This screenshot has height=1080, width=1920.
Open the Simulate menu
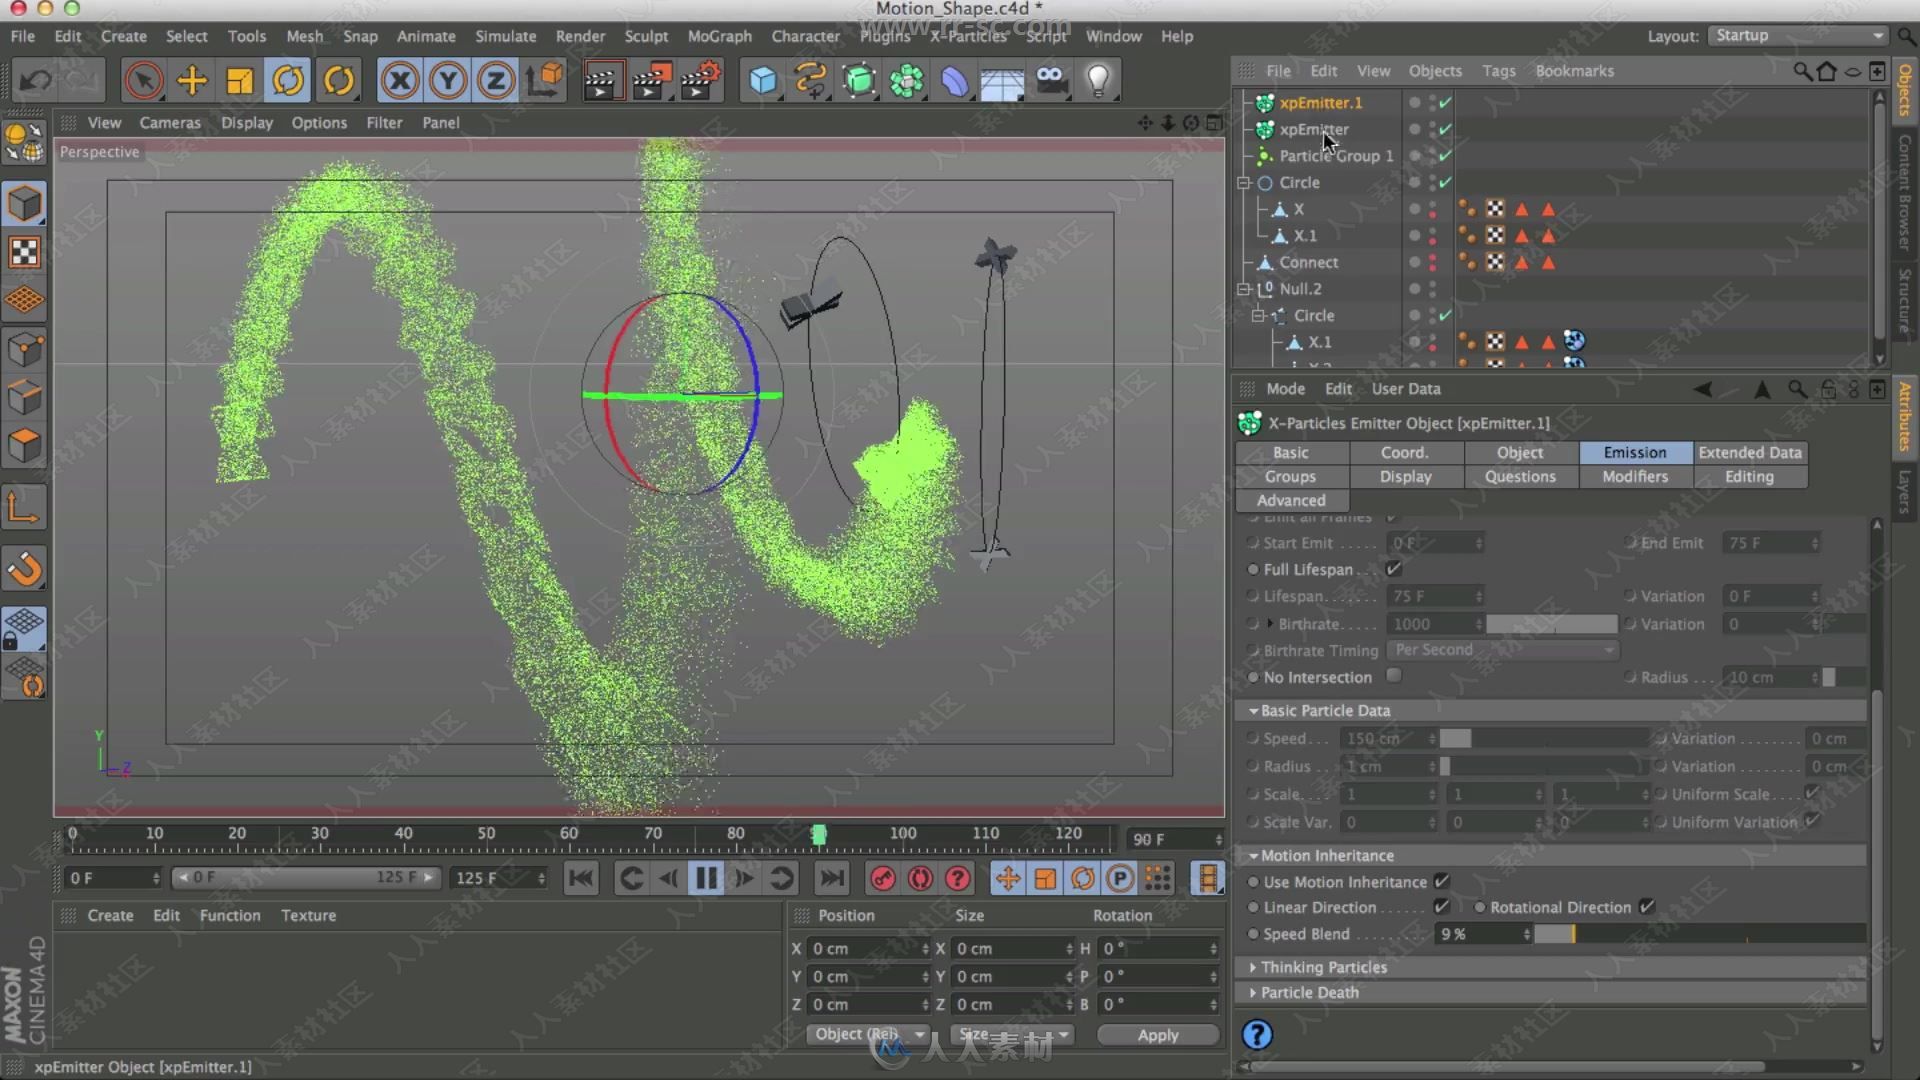(505, 36)
